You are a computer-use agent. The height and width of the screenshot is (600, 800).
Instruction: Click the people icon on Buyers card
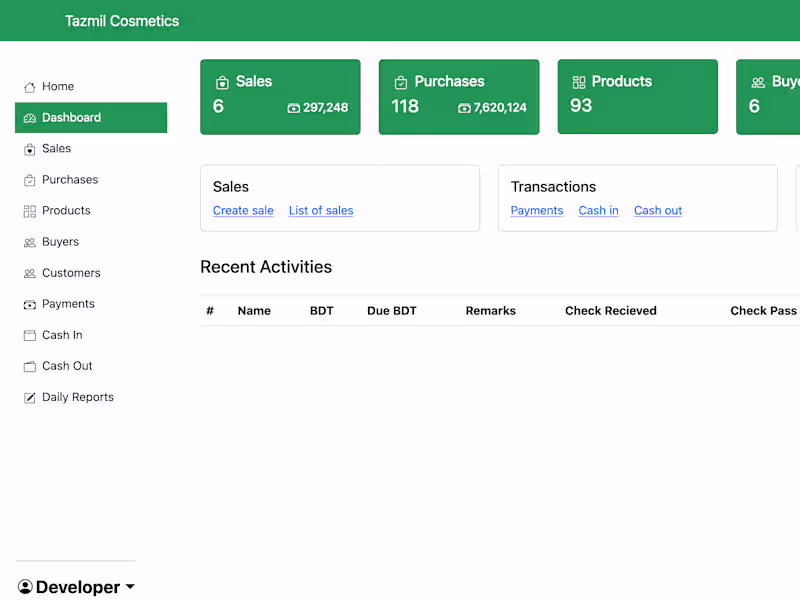pos(758,82)
